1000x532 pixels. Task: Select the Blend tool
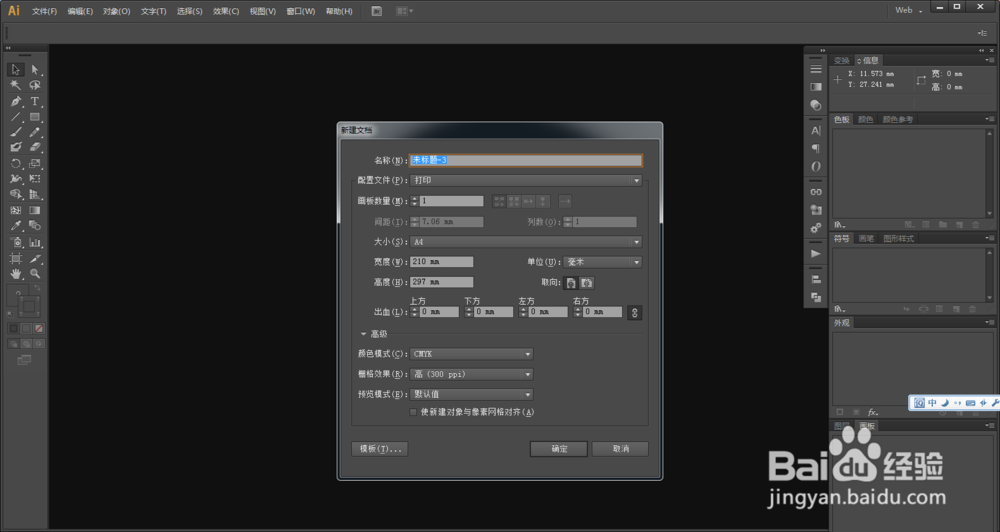pyautogui.click(x=35, y=226)
